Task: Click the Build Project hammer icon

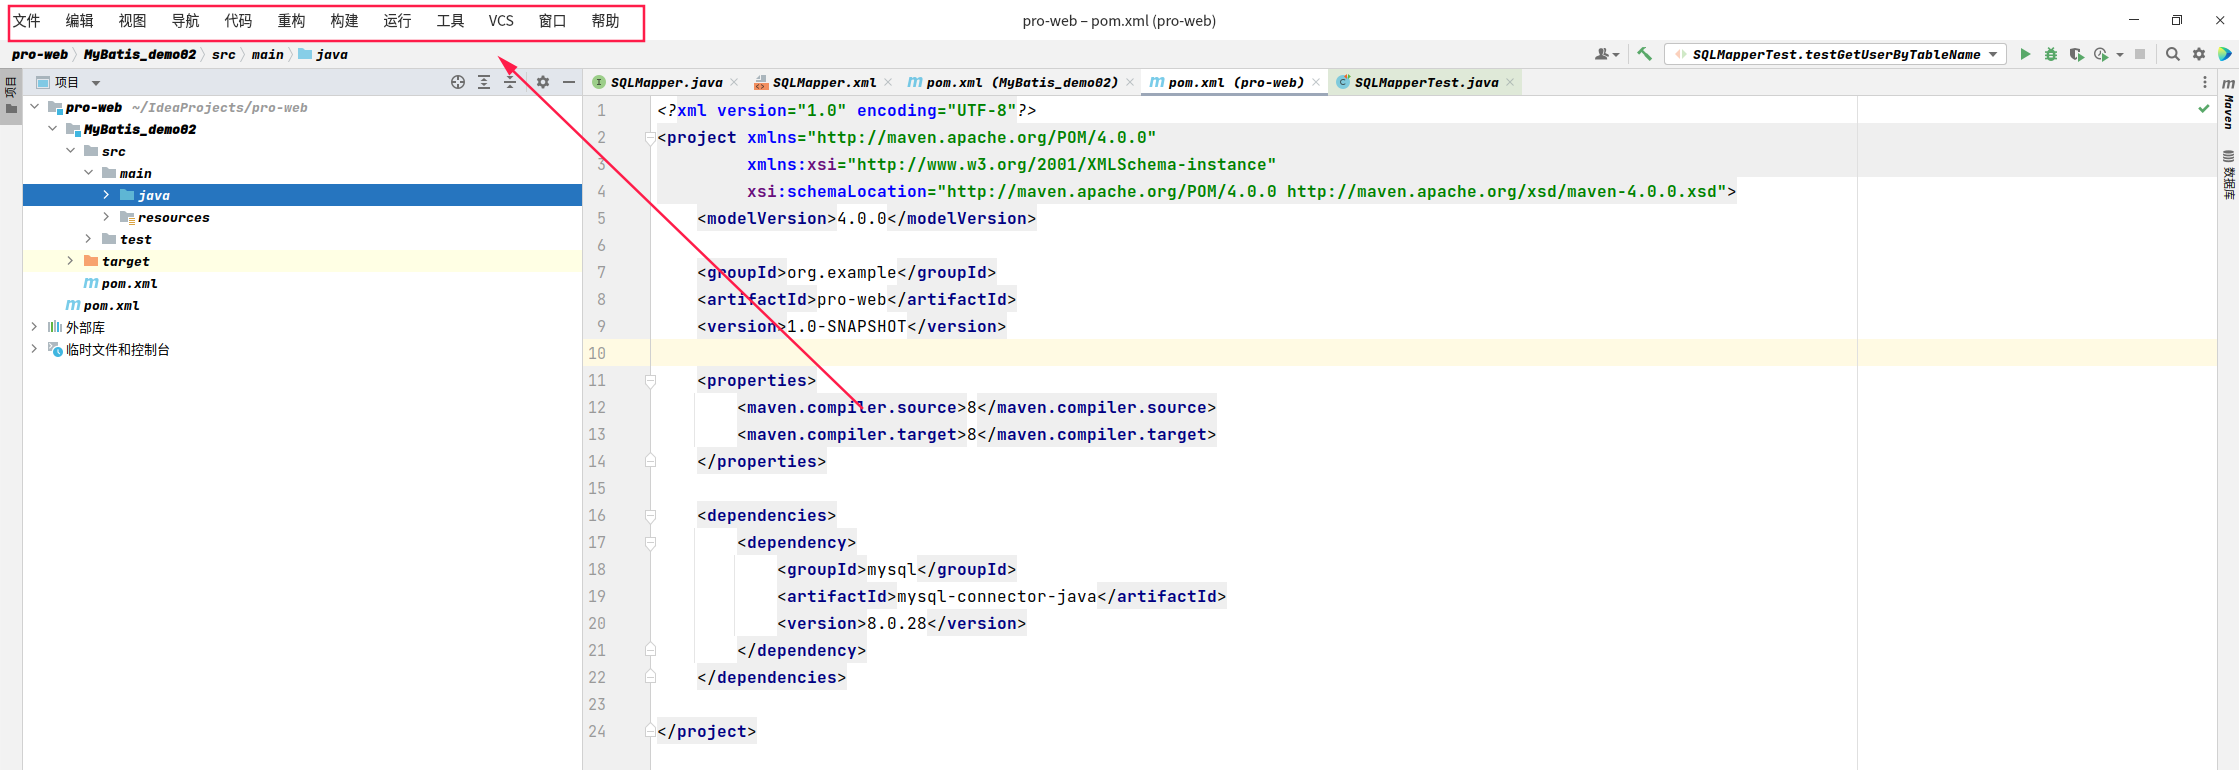Action: [1644, 54]
